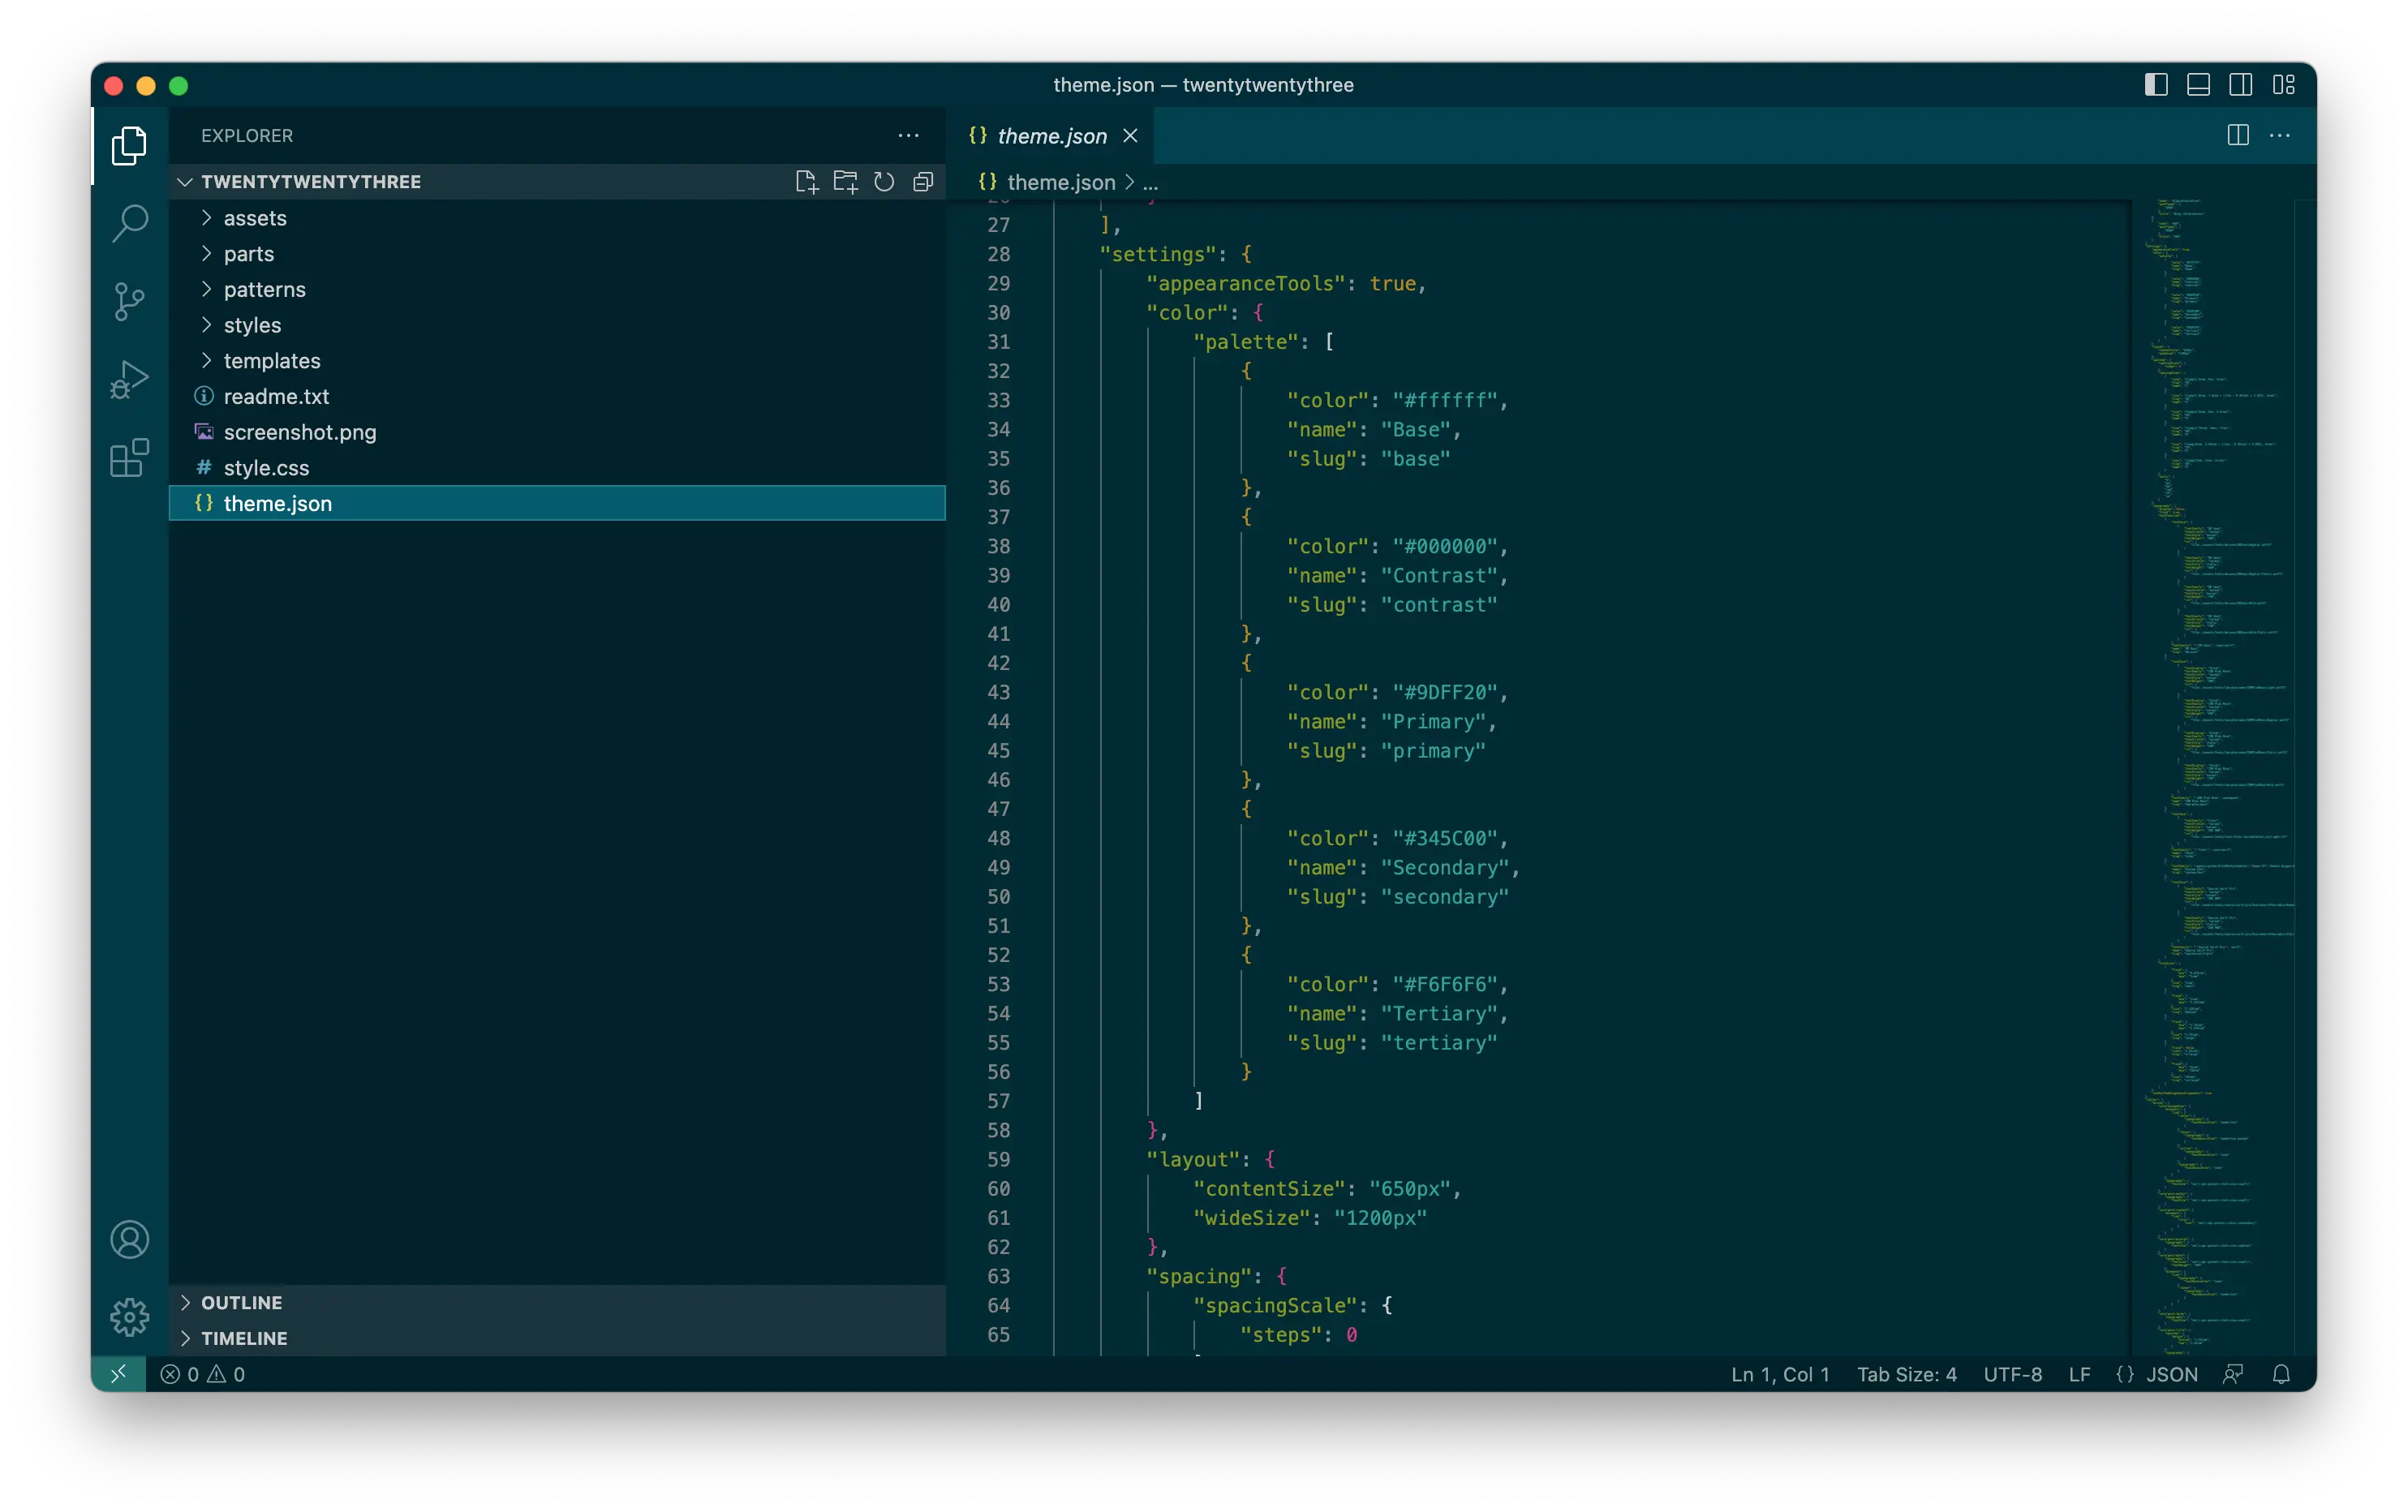2408x1512 pixels.
Task: Expand the templates folder
Action: (557, 361)
